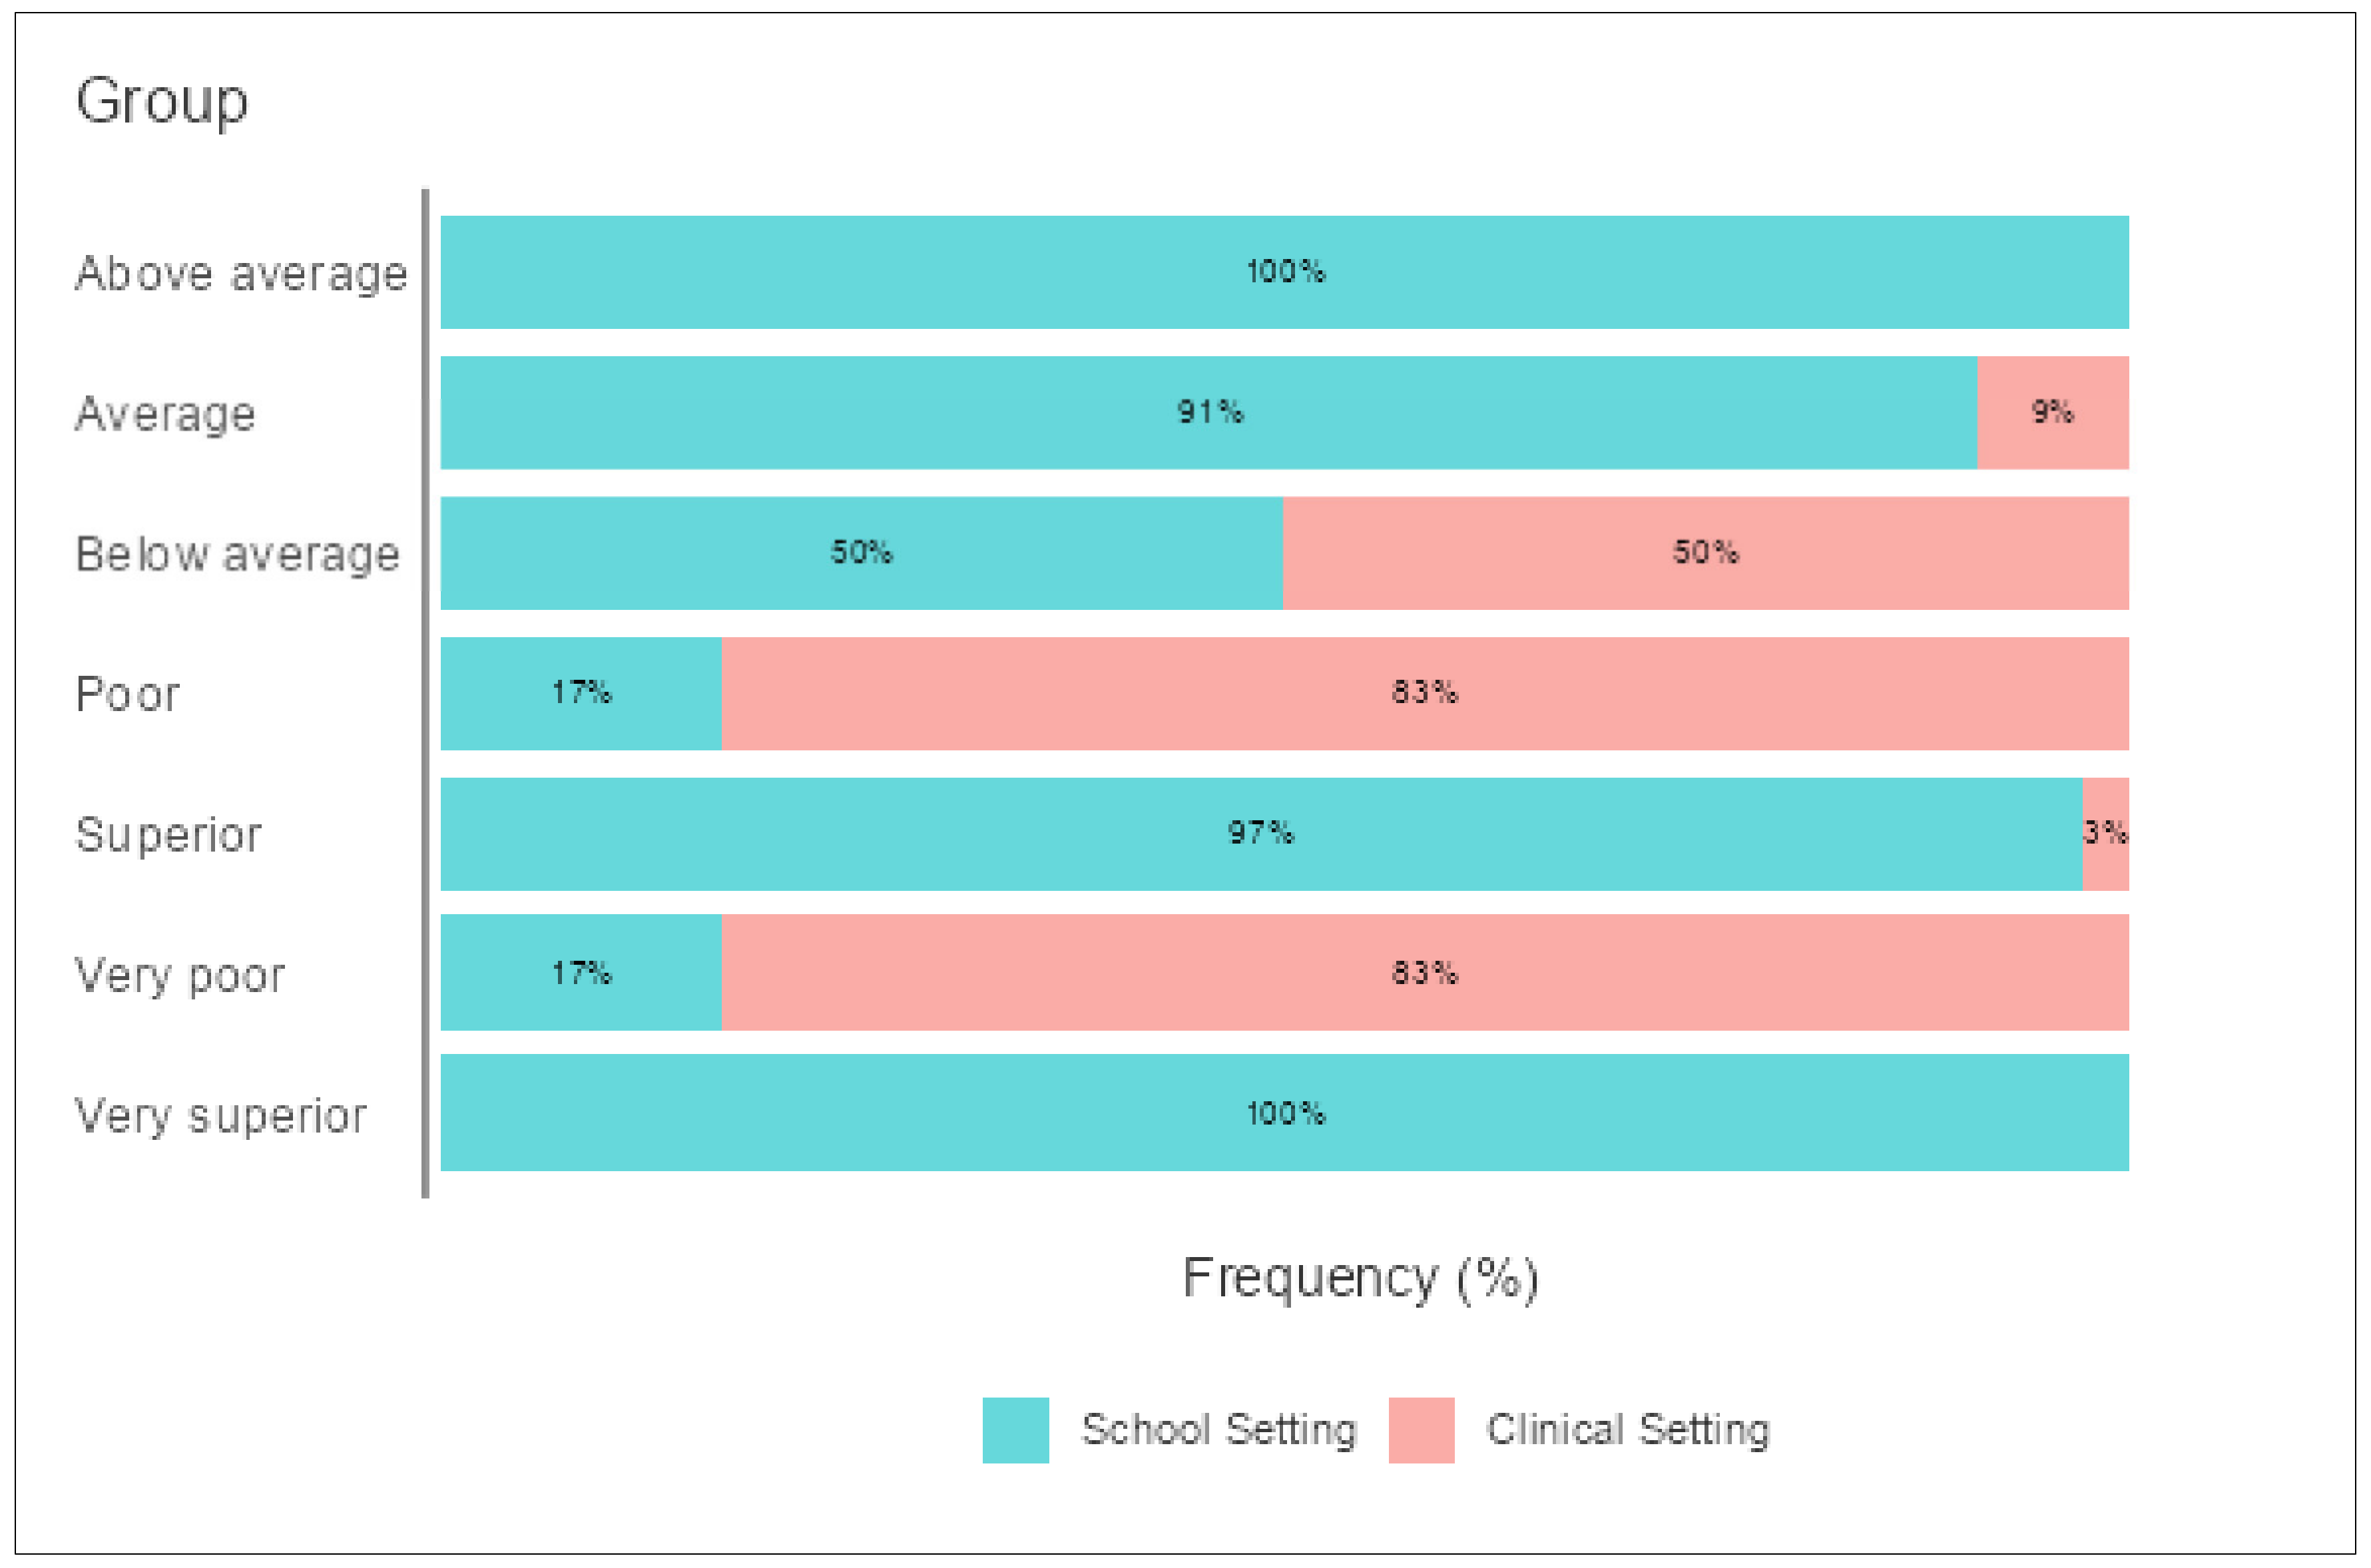This screenshot has height=1568, width=2371.
Task: Click the Very poor 83% clinical segment
Action: coord(1425,972)
